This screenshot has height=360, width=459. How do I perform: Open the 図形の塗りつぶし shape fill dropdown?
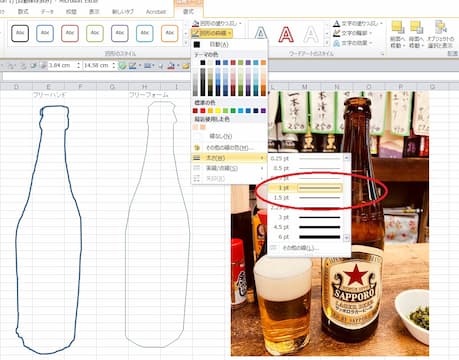[217, 23]
